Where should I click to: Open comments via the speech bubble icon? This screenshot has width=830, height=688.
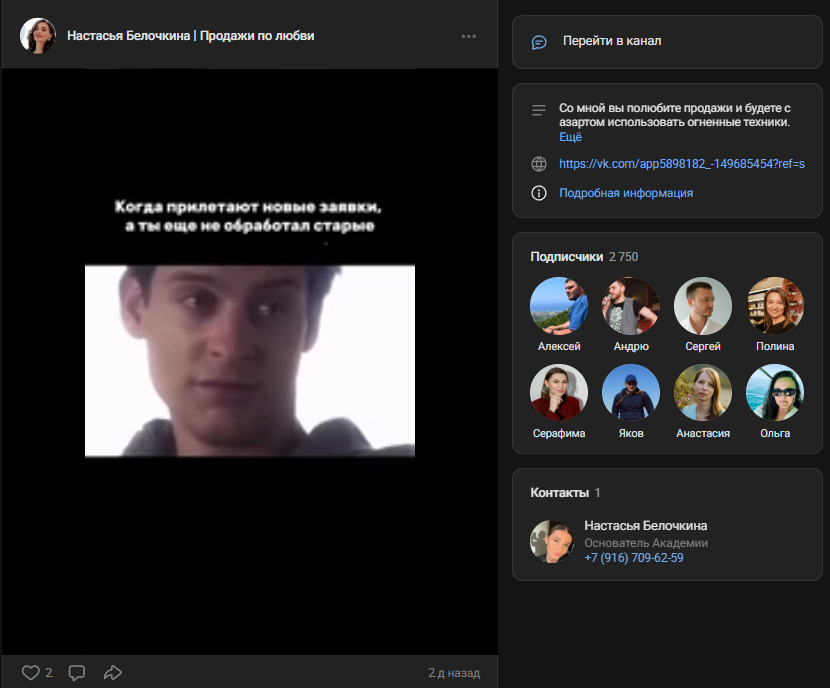point(77,672)
